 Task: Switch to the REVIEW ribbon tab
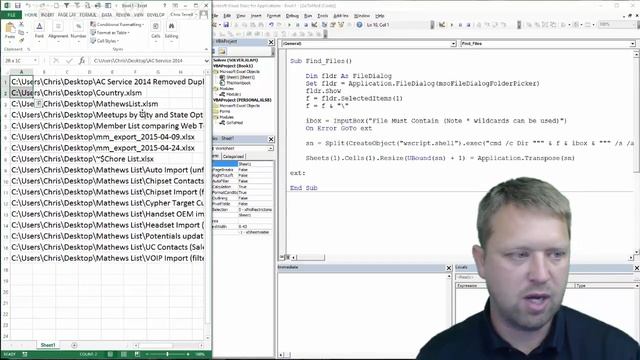point(123,15)
